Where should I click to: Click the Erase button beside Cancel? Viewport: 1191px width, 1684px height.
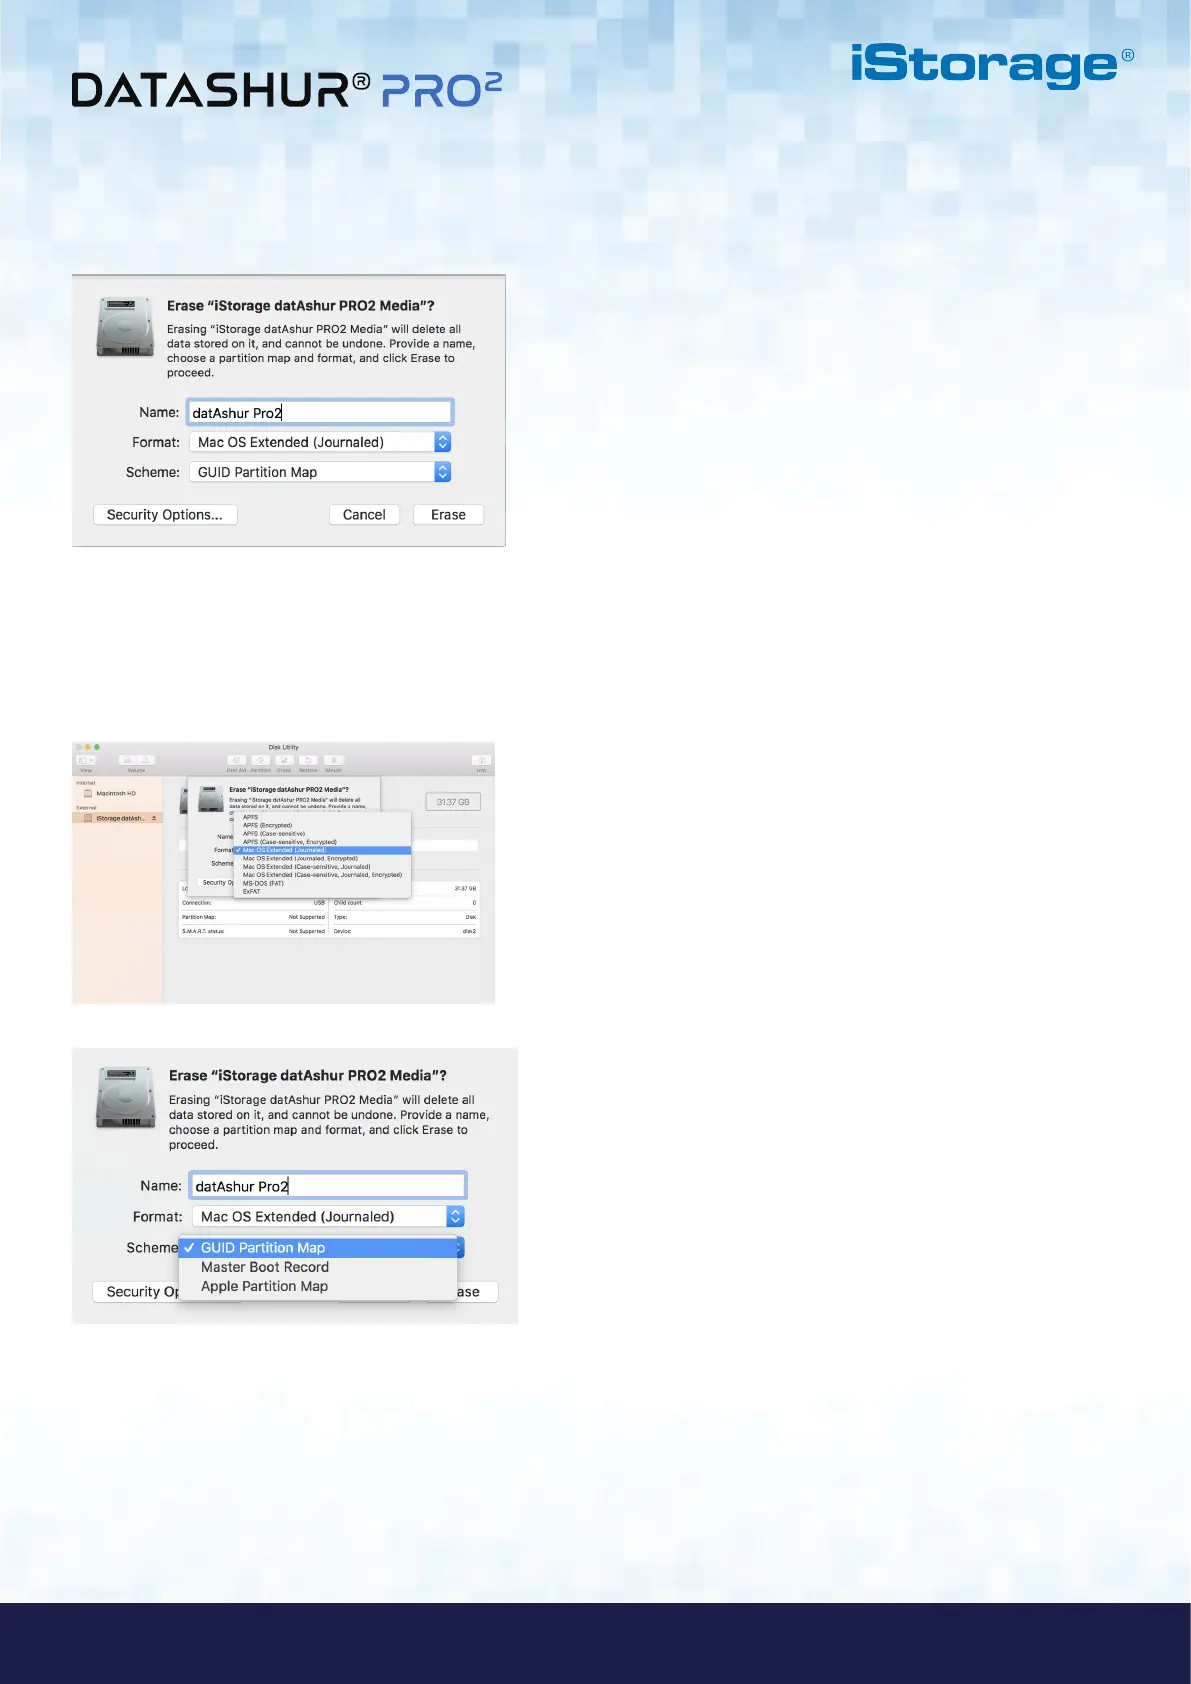tap(448, 515)
